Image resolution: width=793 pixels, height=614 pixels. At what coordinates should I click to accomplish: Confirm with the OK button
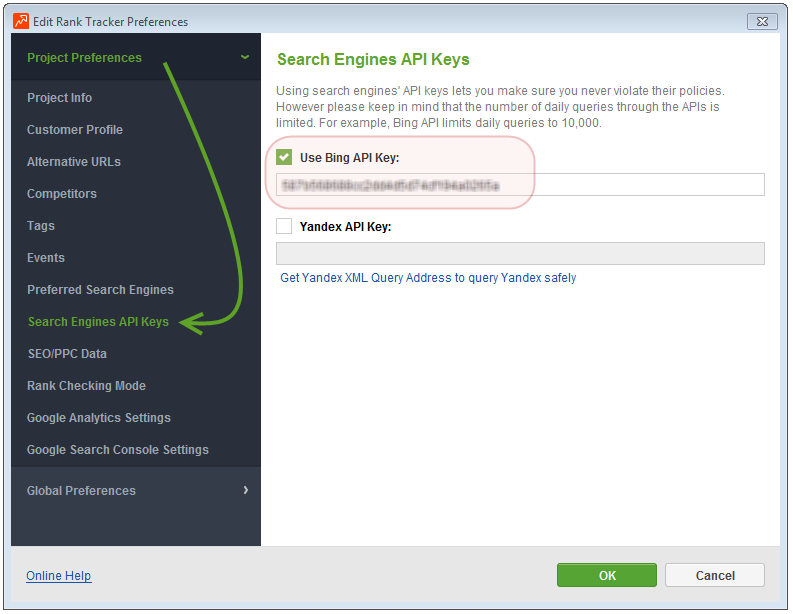click(x=607, y=575)
